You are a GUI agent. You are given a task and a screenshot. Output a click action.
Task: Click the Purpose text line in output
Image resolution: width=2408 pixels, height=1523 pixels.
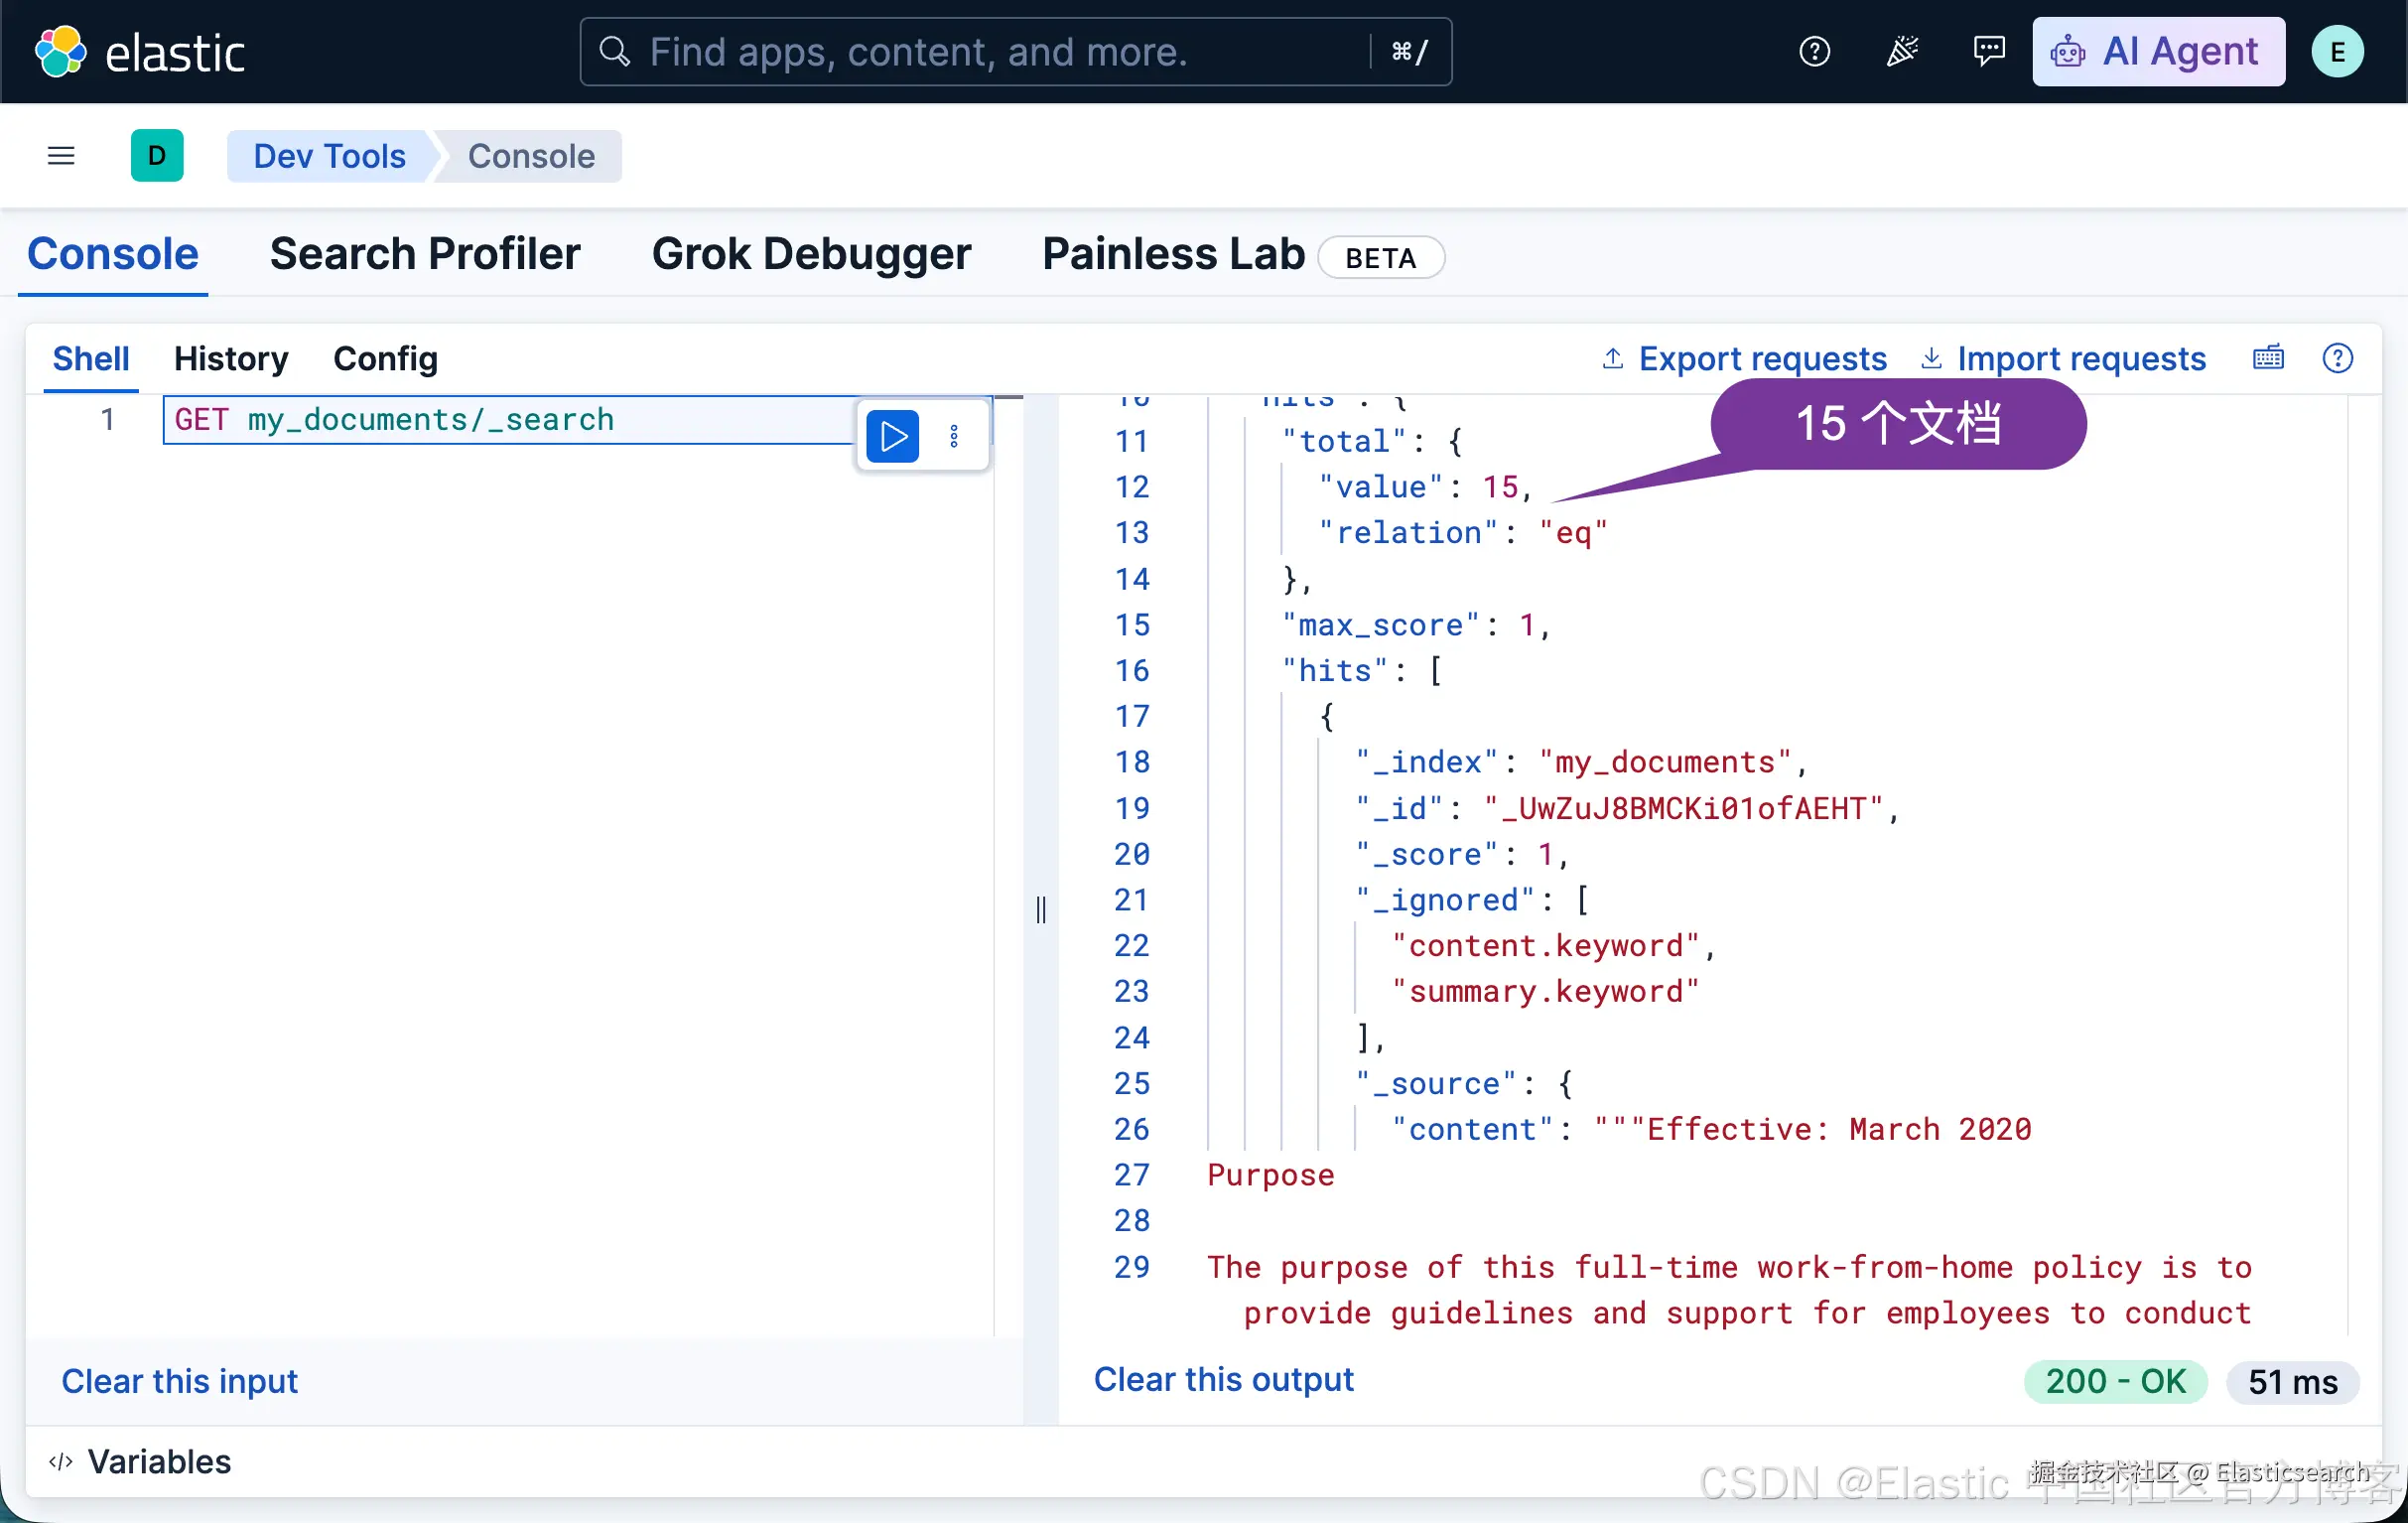pyautogui.click(x=1270, y=1175)
